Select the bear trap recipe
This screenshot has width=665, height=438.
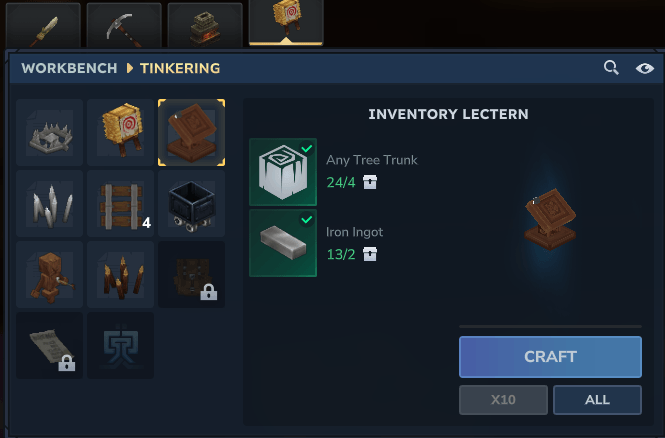tap(50, 132)
